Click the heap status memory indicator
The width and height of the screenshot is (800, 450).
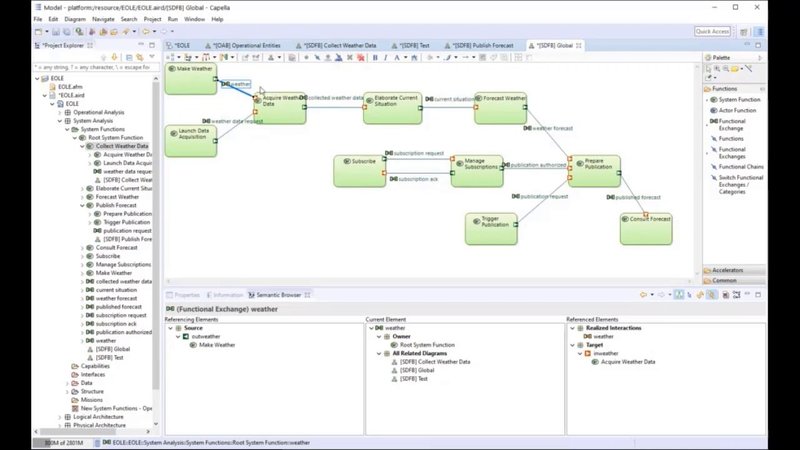[63, 443]
